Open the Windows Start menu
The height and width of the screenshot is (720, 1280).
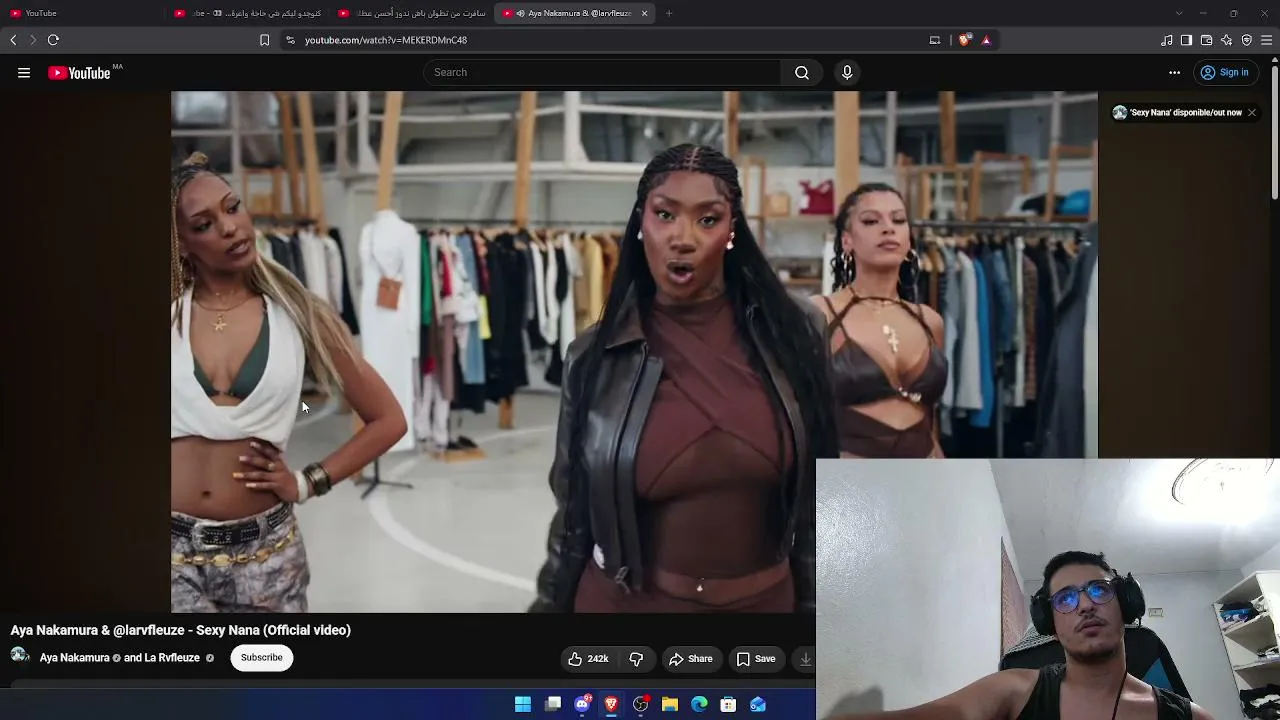(523, 705)
